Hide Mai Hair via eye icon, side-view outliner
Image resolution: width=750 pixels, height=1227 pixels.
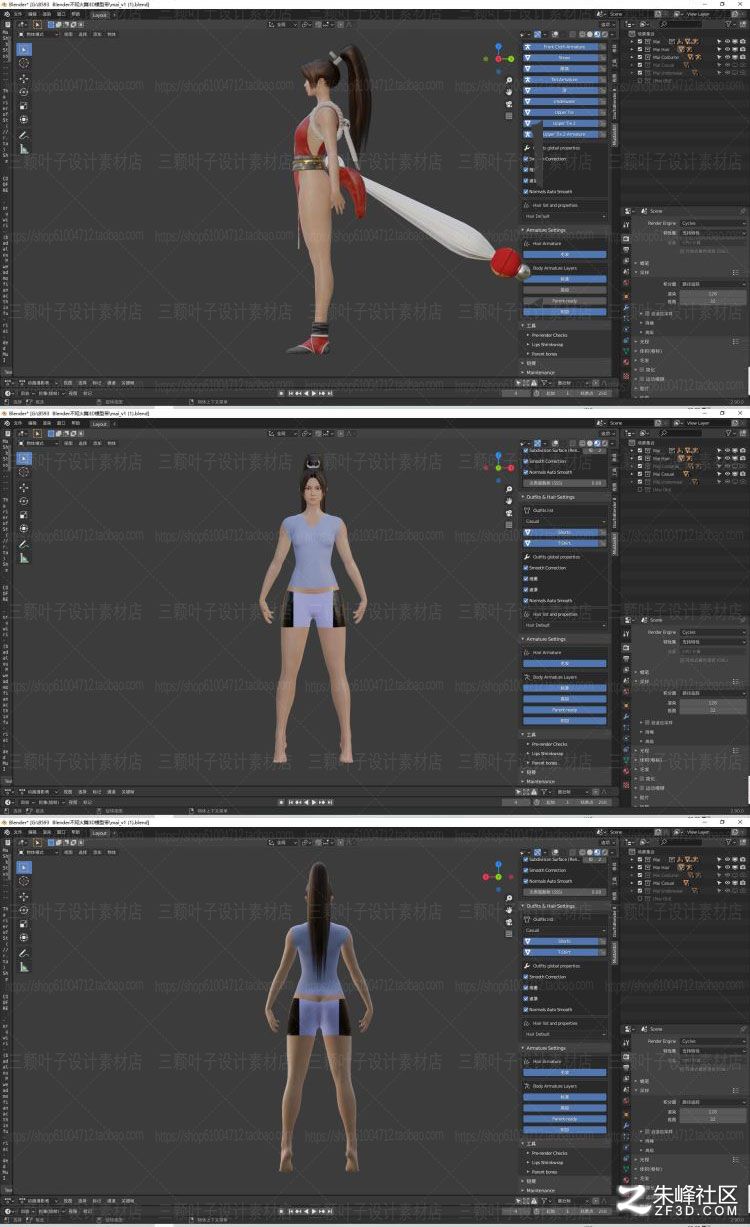pyautogui.click(x=726, y=49)
